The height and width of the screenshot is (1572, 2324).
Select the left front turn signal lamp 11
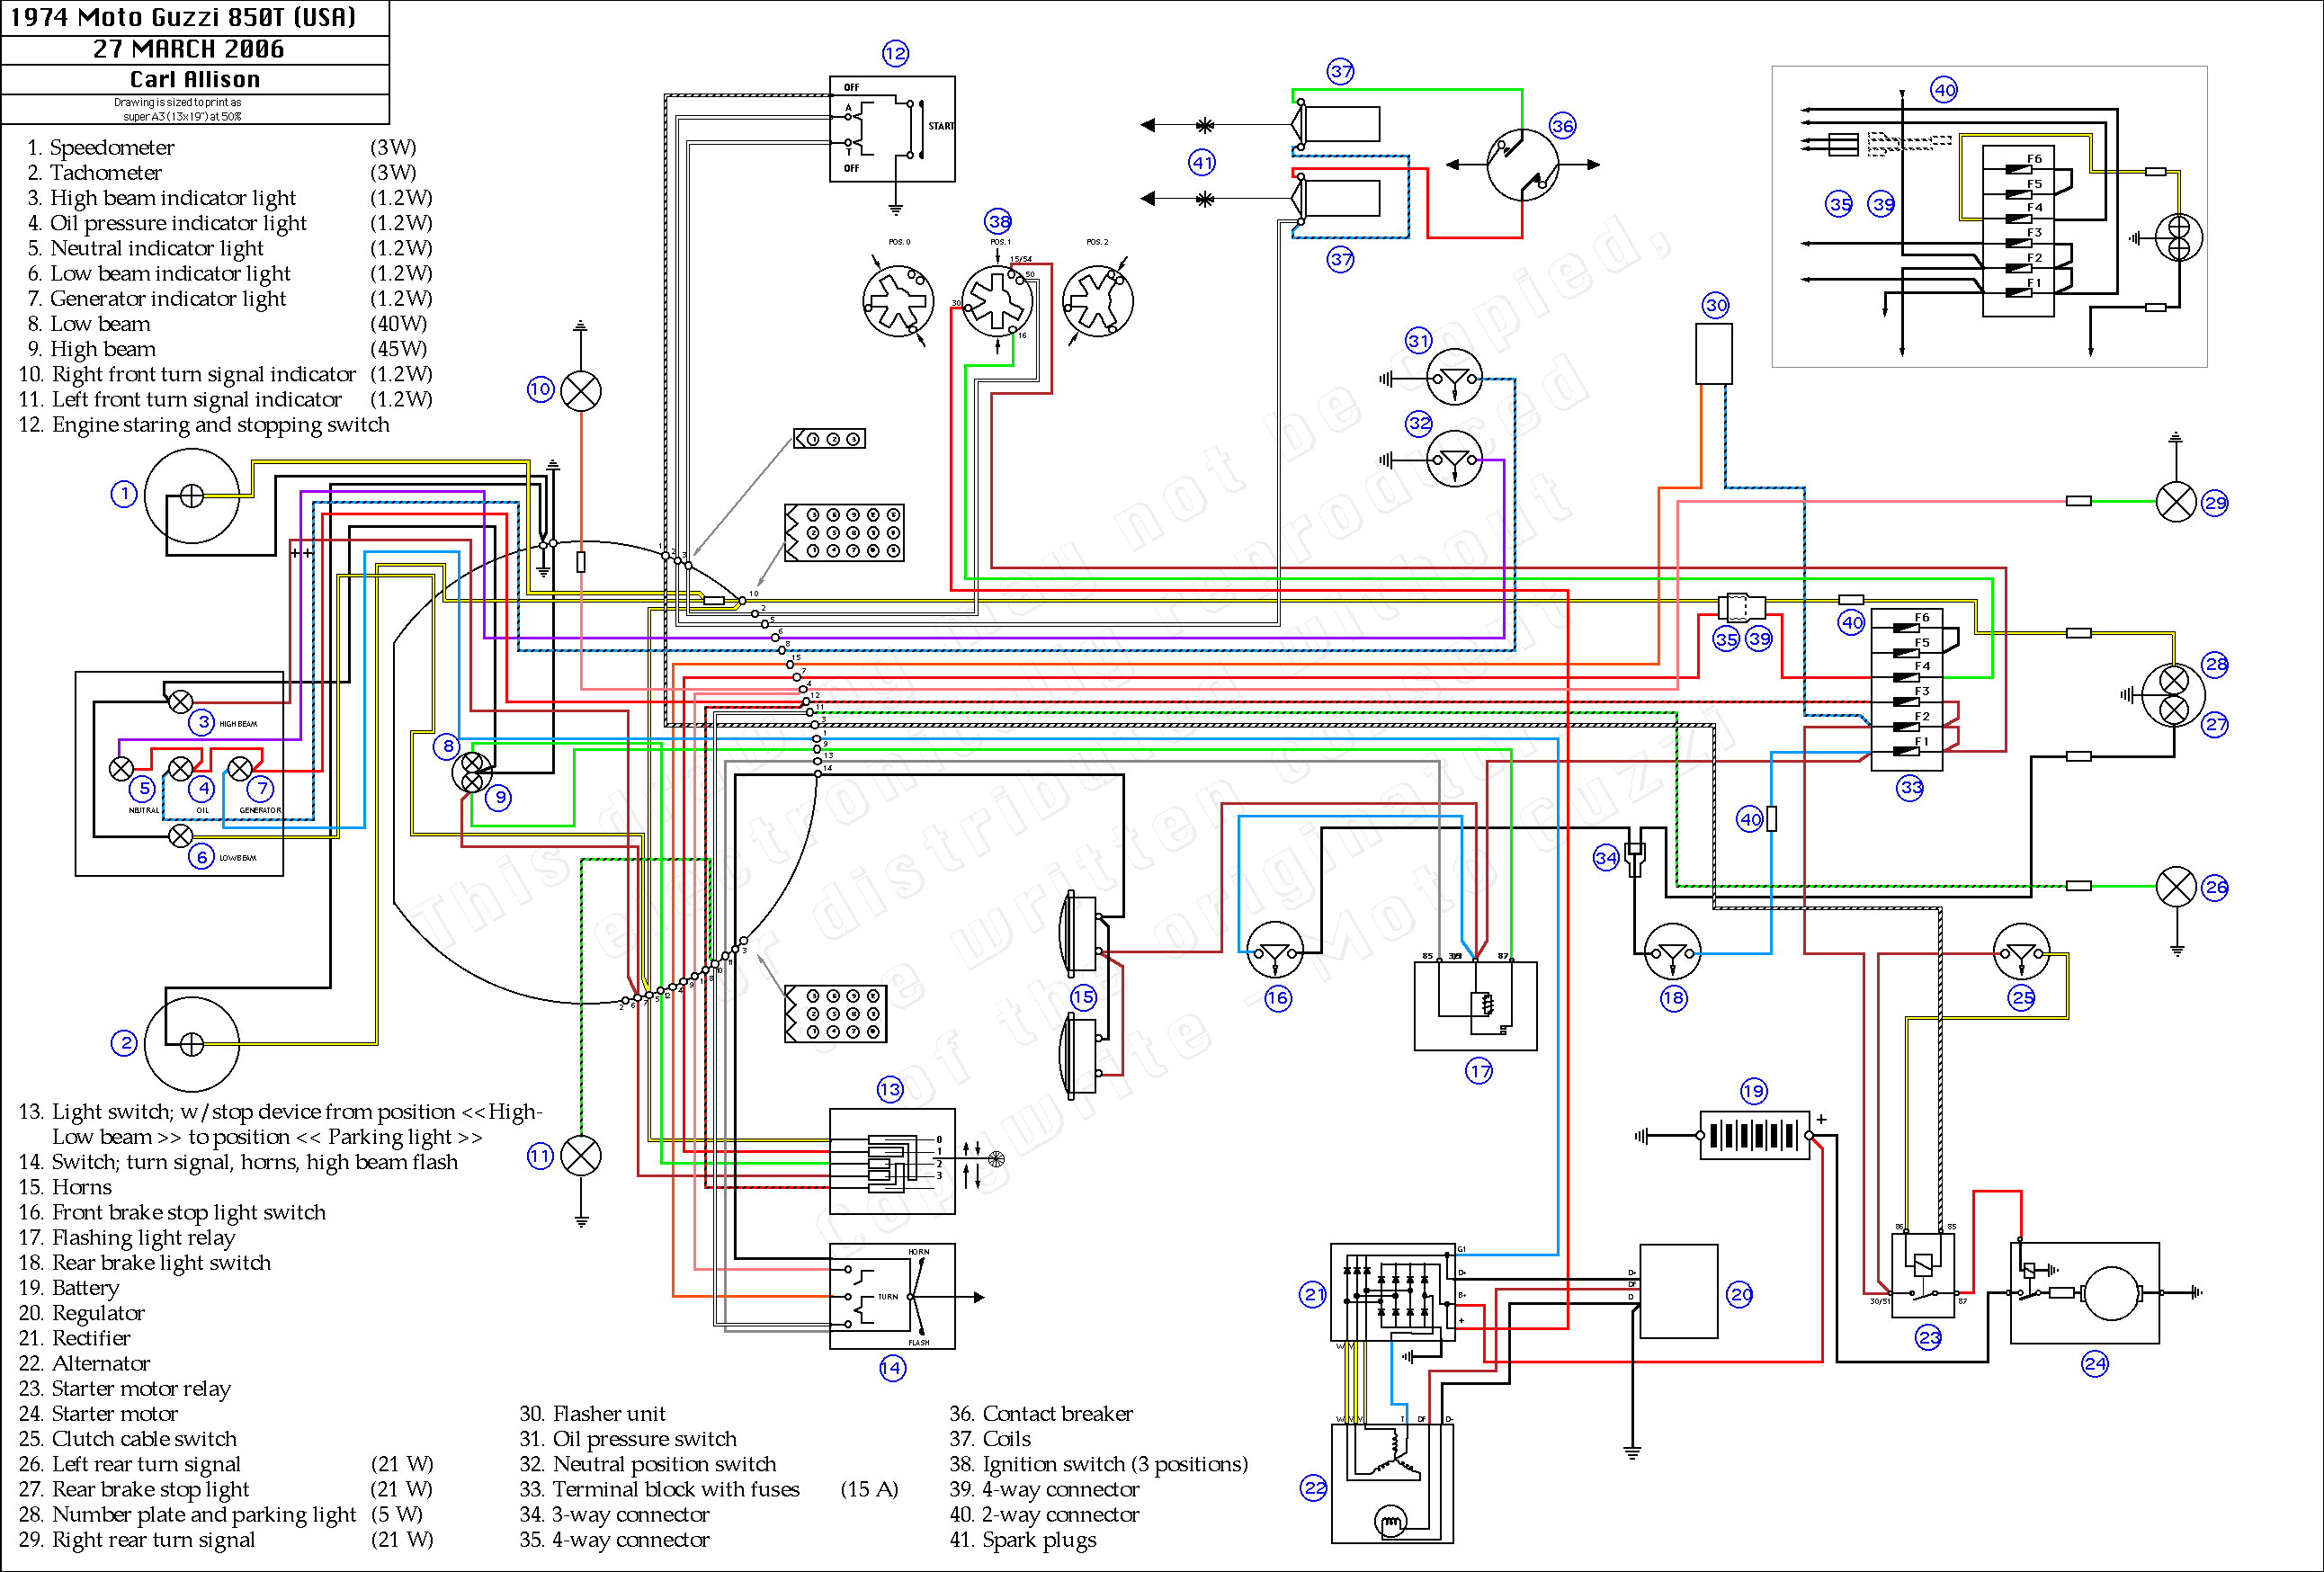tap(581, 1156)
